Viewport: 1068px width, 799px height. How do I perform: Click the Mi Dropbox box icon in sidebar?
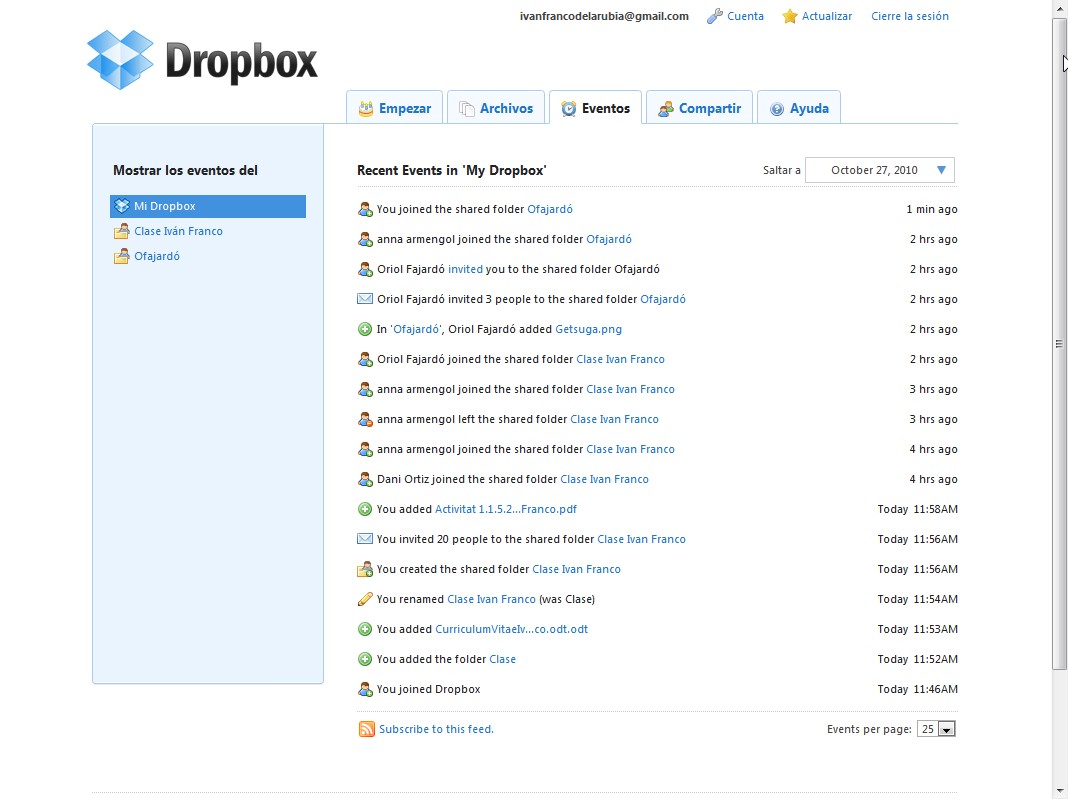(122, 206)
